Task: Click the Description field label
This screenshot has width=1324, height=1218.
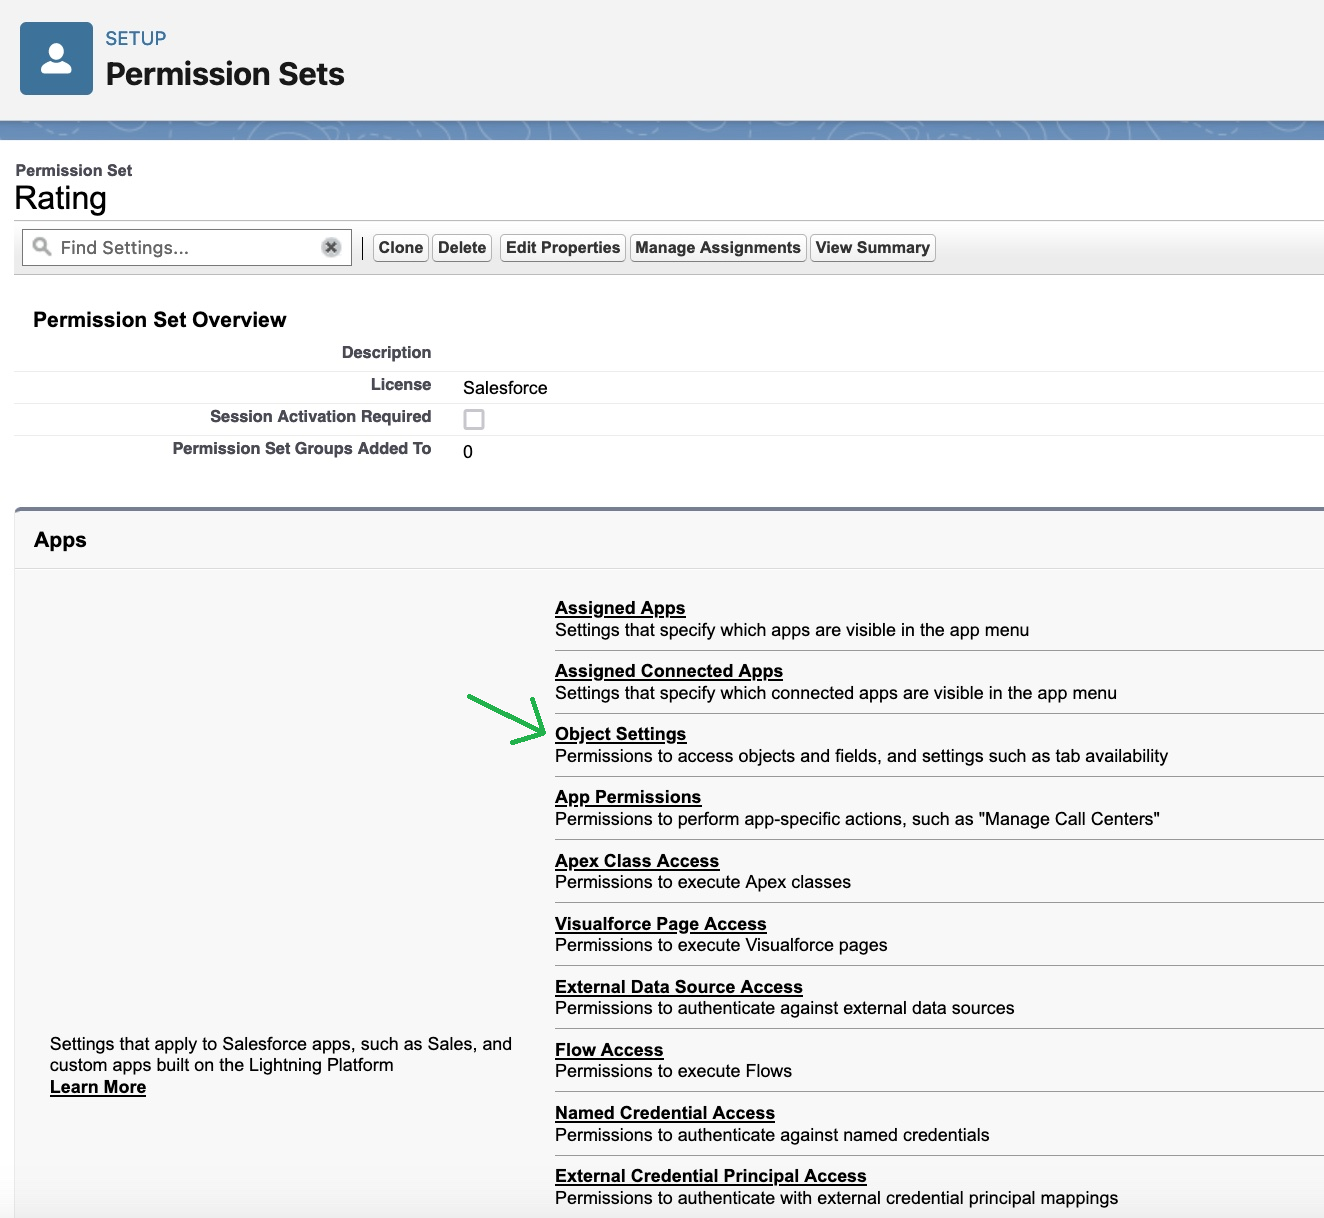Action: click(386, 352)
